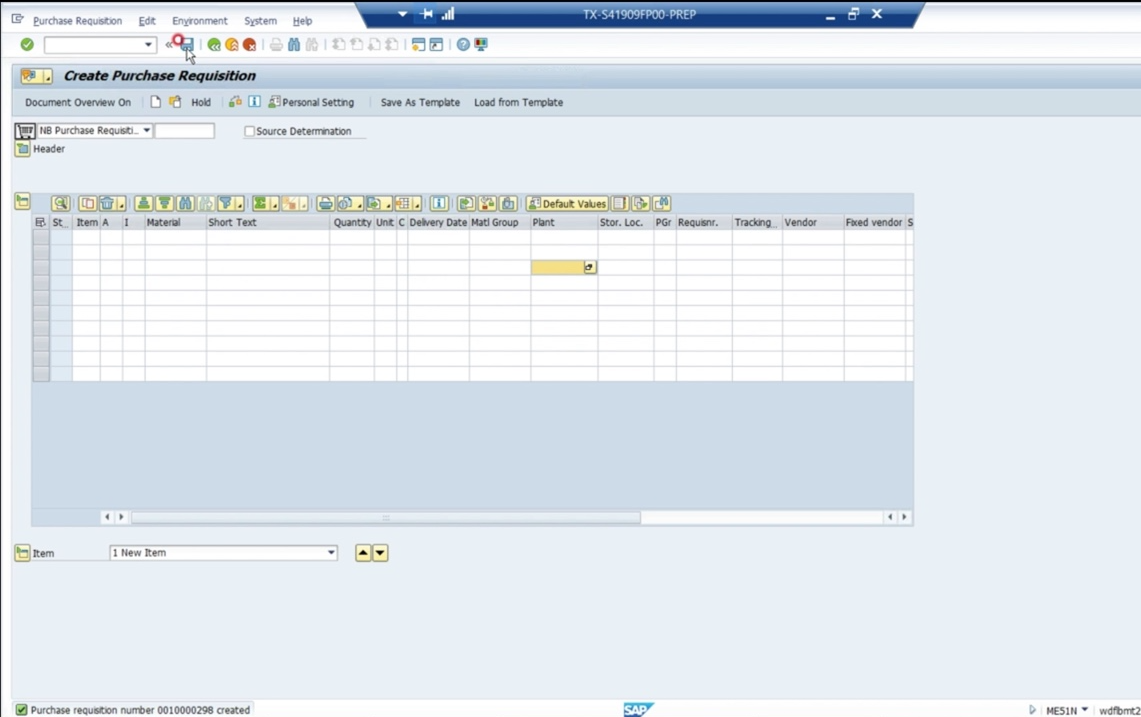Click the Choose Layout grid icon
This screenshot has height=717, width=1141.
coord(403,203)
